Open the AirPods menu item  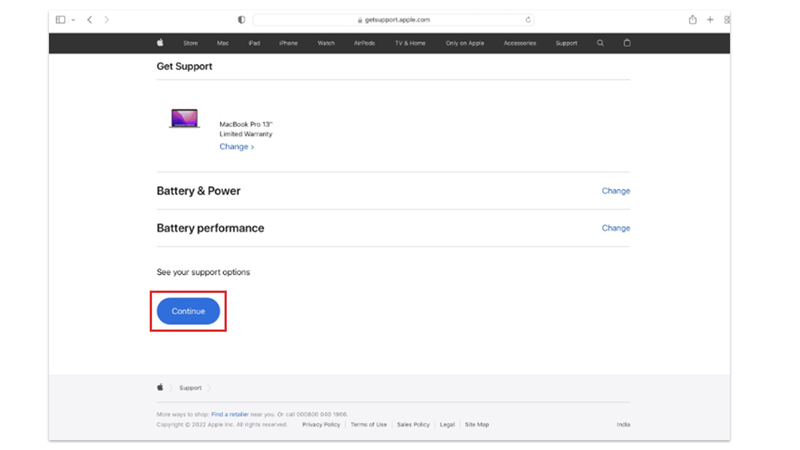click(364, 43)
